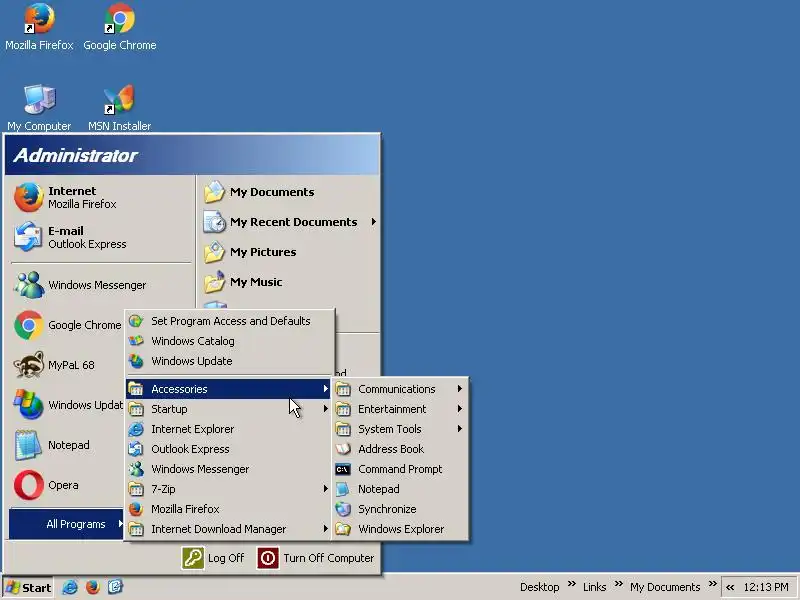800x600 pixels.
Task: Open Notepad in Start menu left pane
Action: pos(67,445)
